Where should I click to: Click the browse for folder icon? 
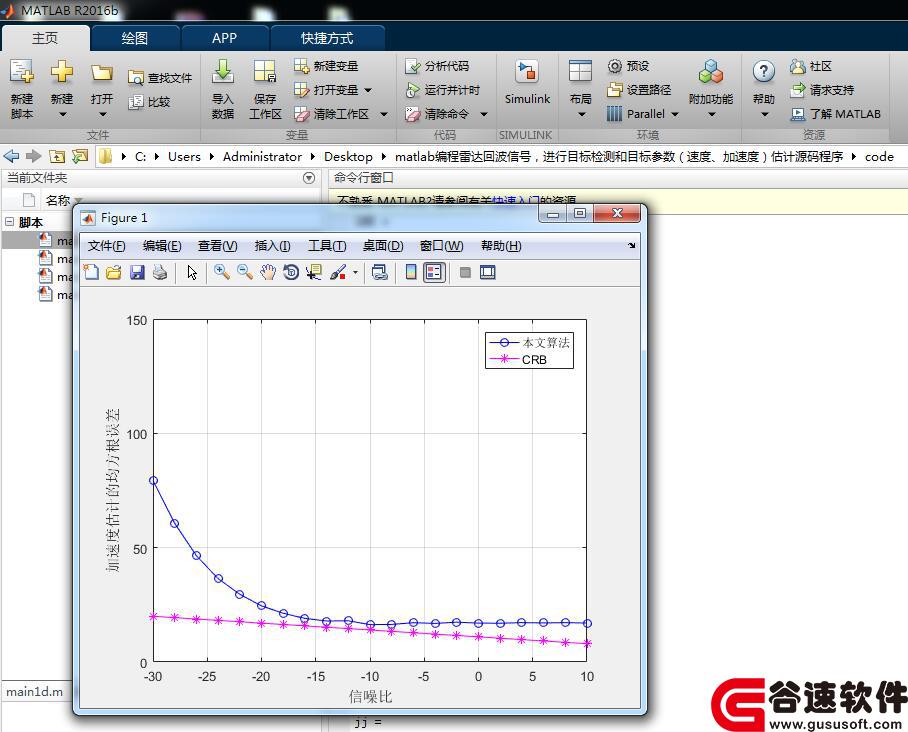point(79,156)
